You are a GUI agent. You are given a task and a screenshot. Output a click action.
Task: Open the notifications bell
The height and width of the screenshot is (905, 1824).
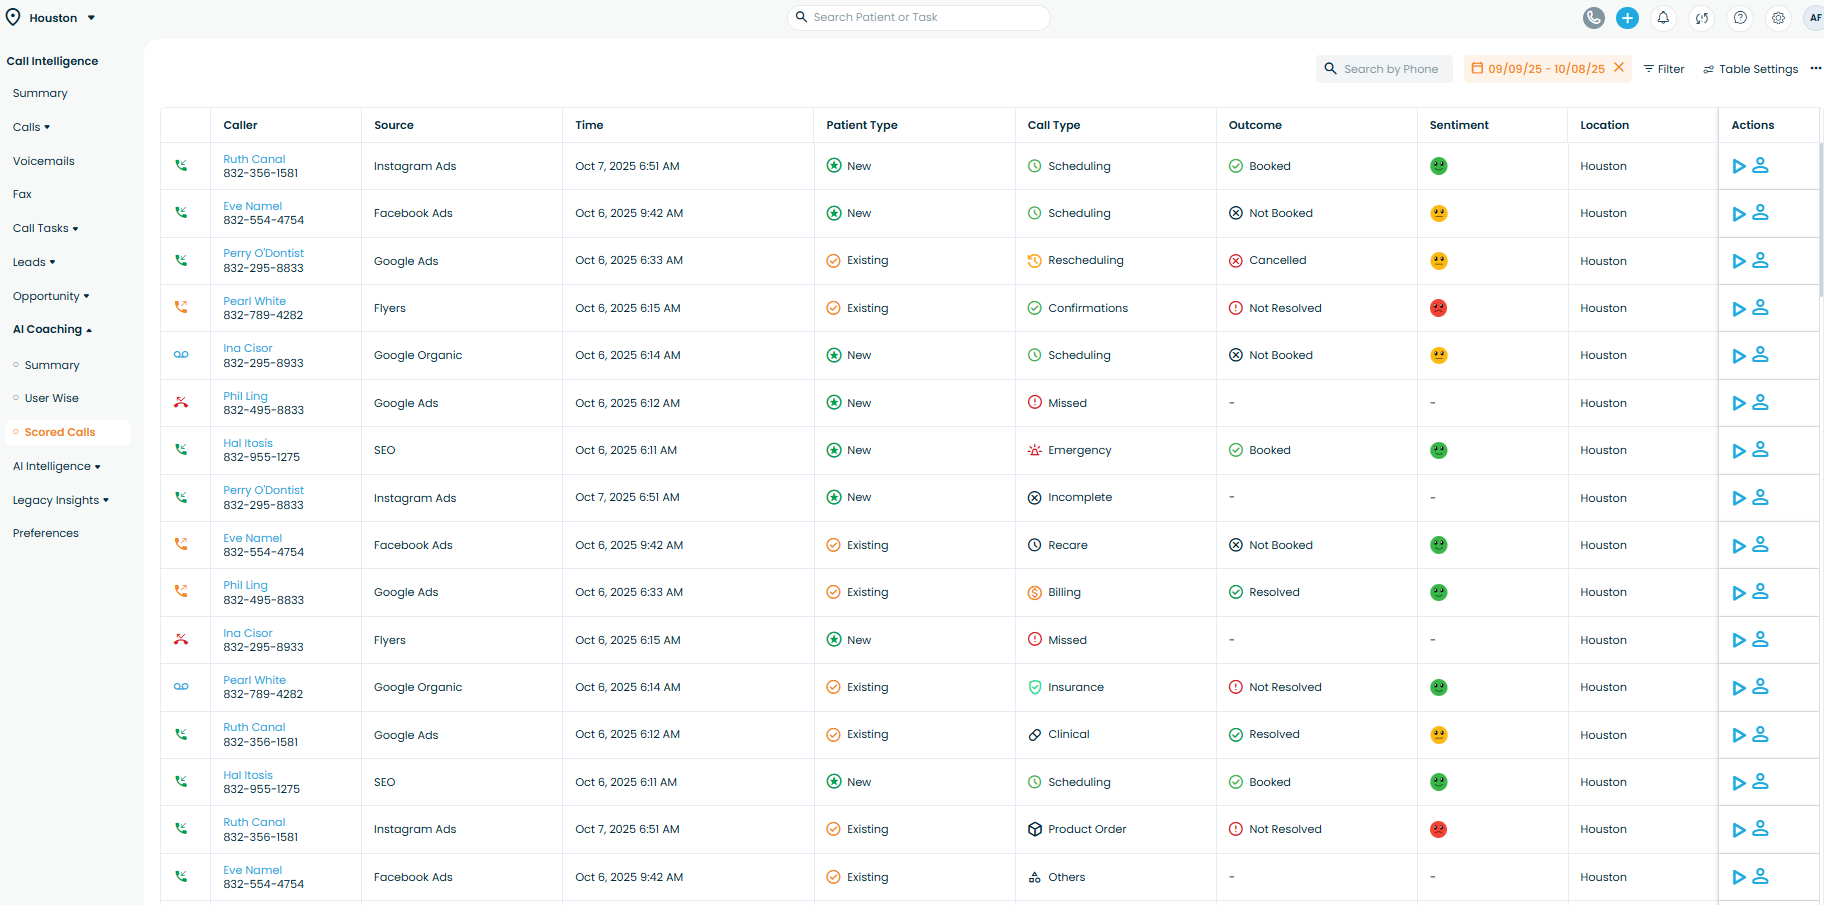[x=1663, y=18]
